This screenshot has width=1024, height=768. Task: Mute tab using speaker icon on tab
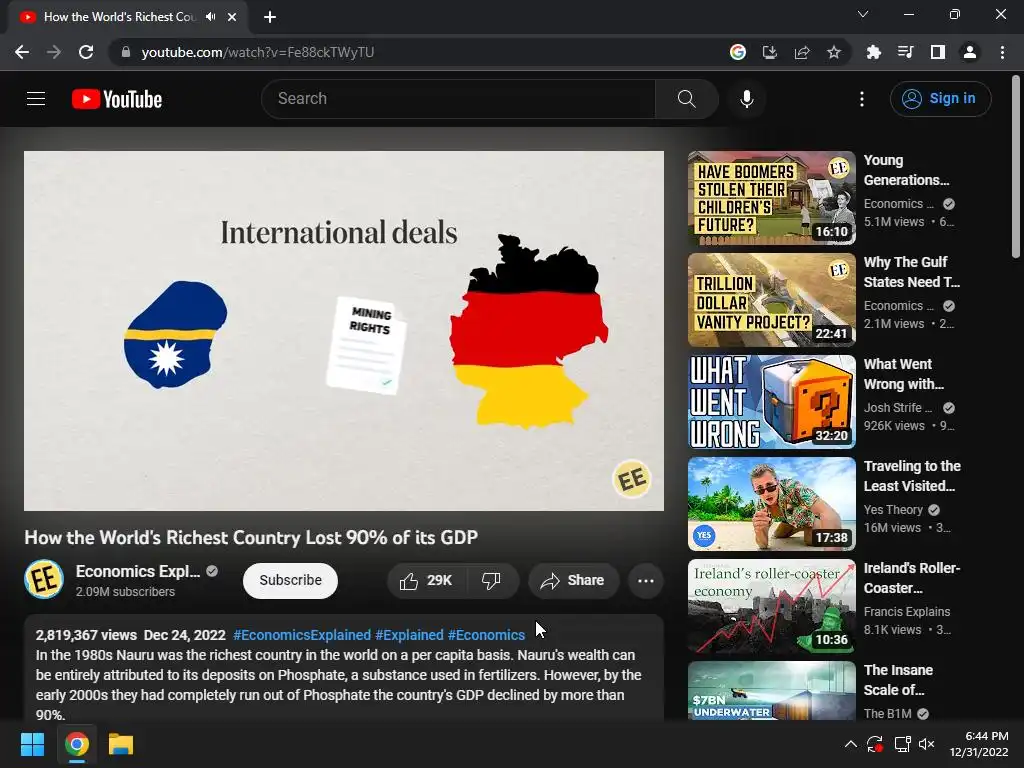(210, 17)
